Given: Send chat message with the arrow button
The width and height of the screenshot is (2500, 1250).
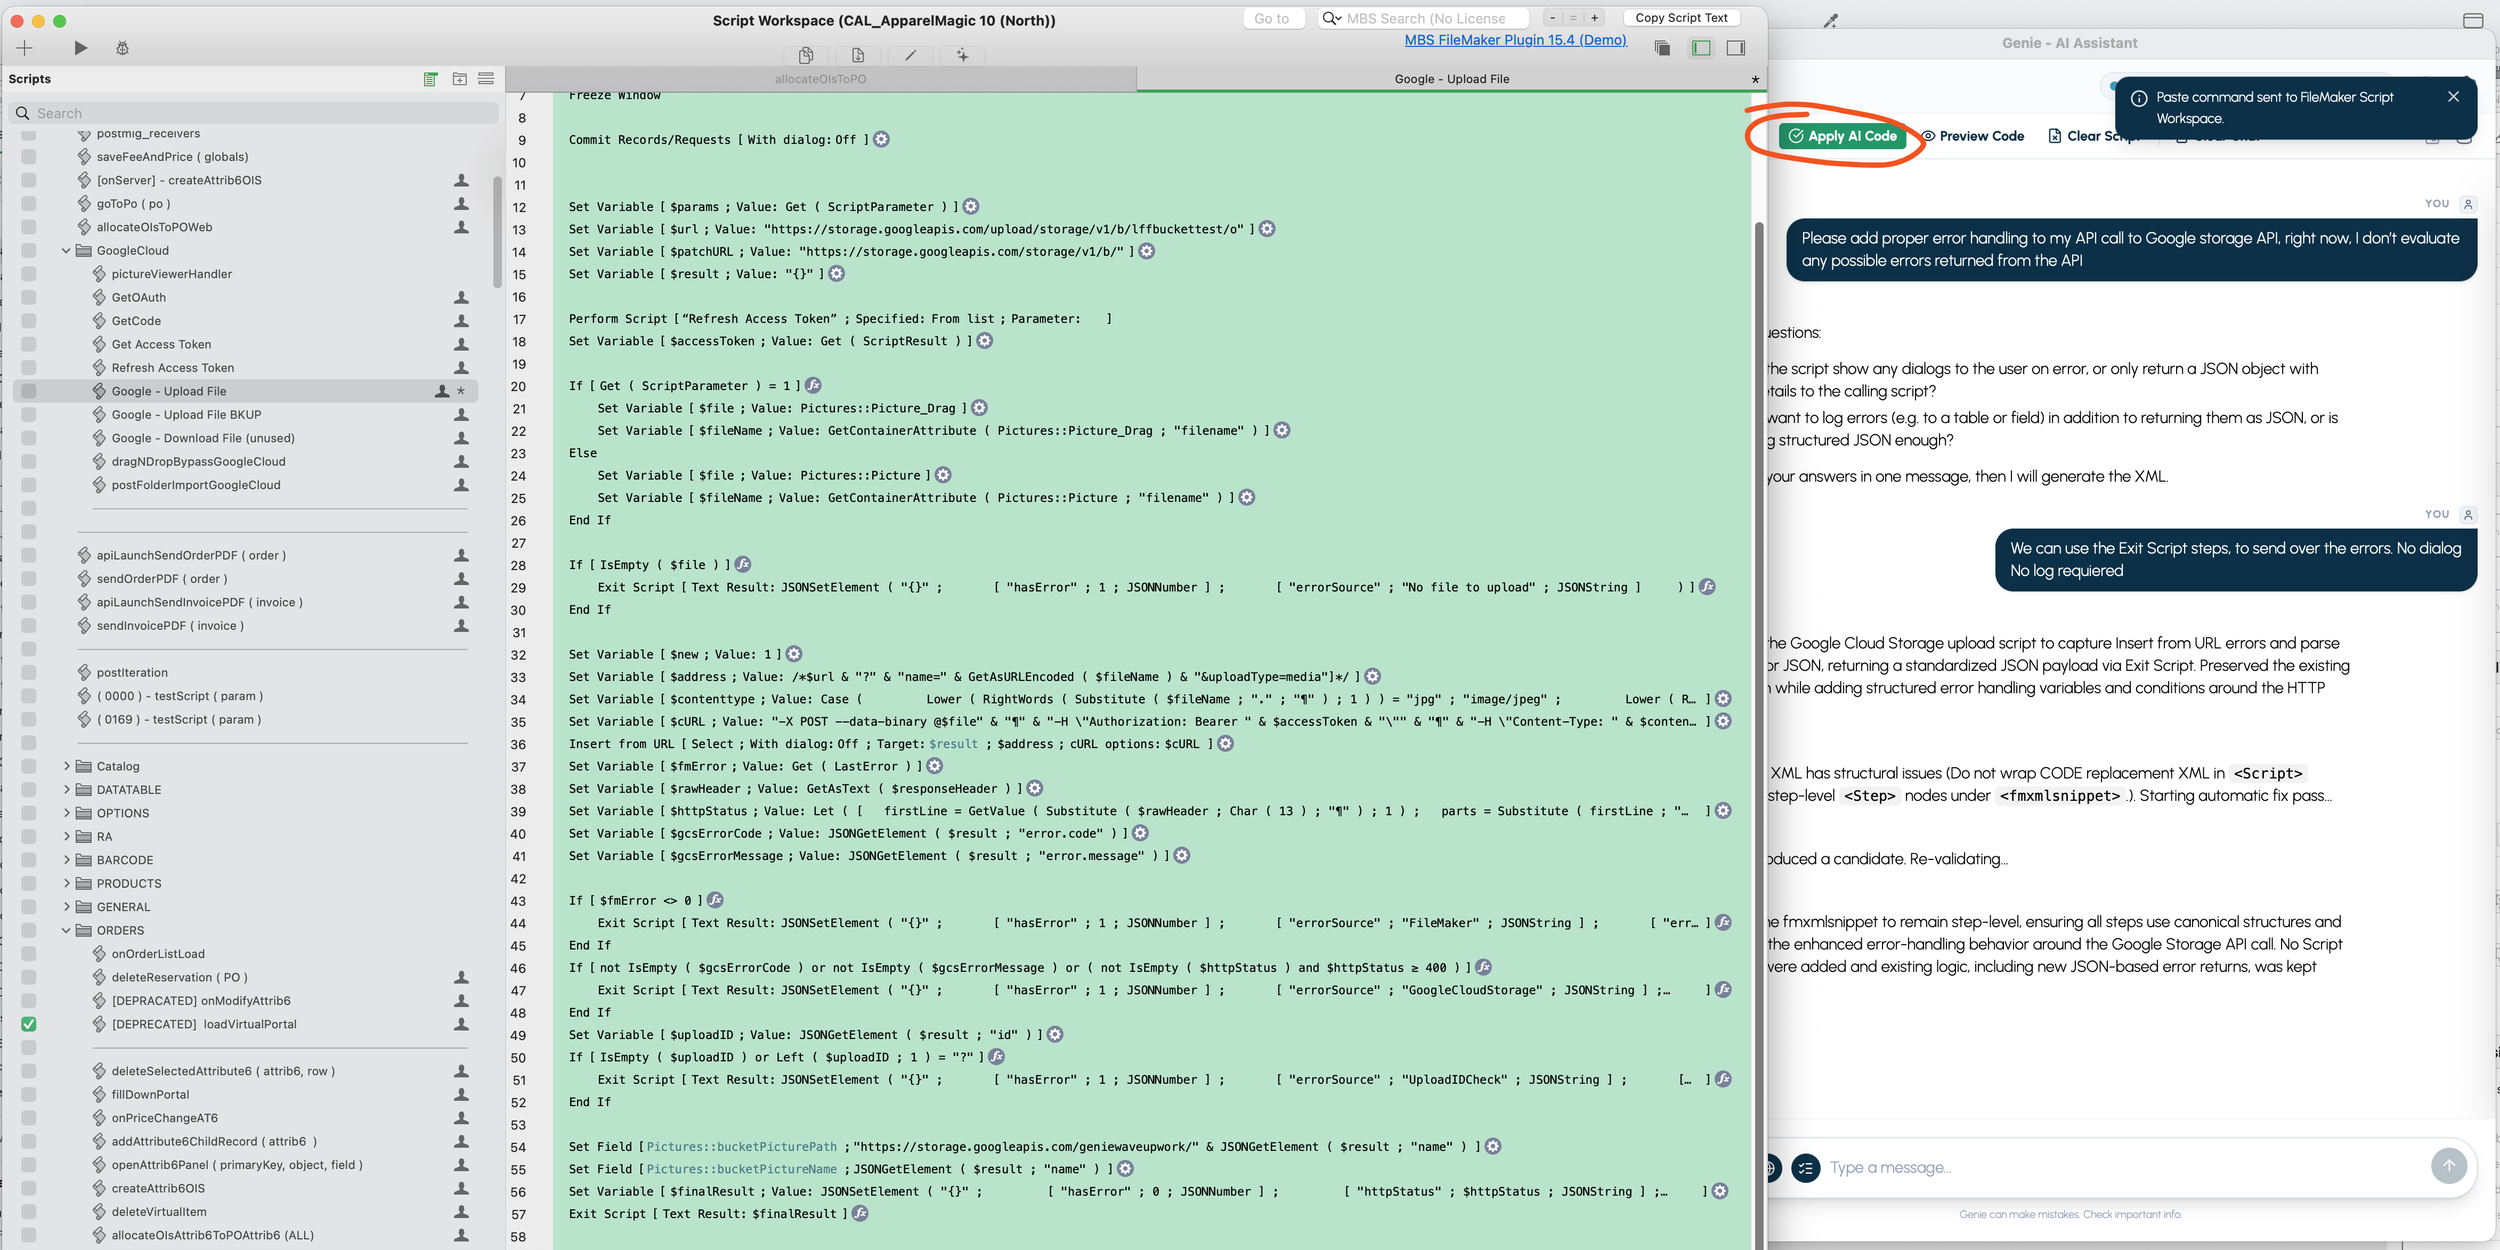Looking at the screenshot, I should tap(2448, 1166).
